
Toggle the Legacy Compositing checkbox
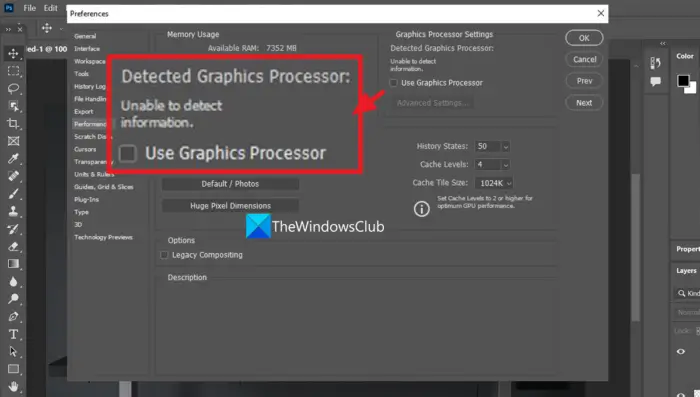tap(164, 255)
